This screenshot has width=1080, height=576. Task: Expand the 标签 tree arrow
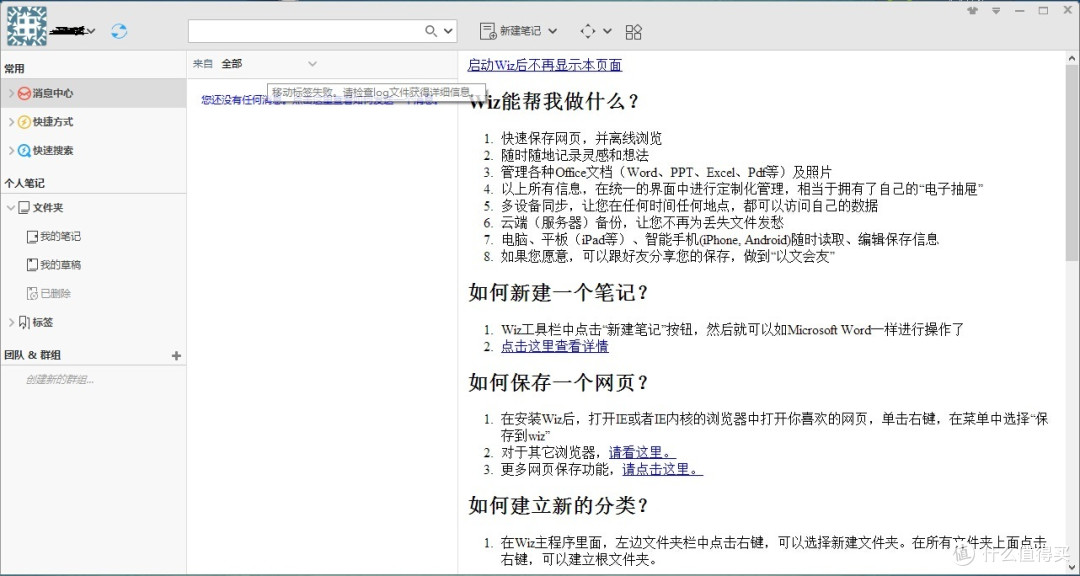point(11,322)
